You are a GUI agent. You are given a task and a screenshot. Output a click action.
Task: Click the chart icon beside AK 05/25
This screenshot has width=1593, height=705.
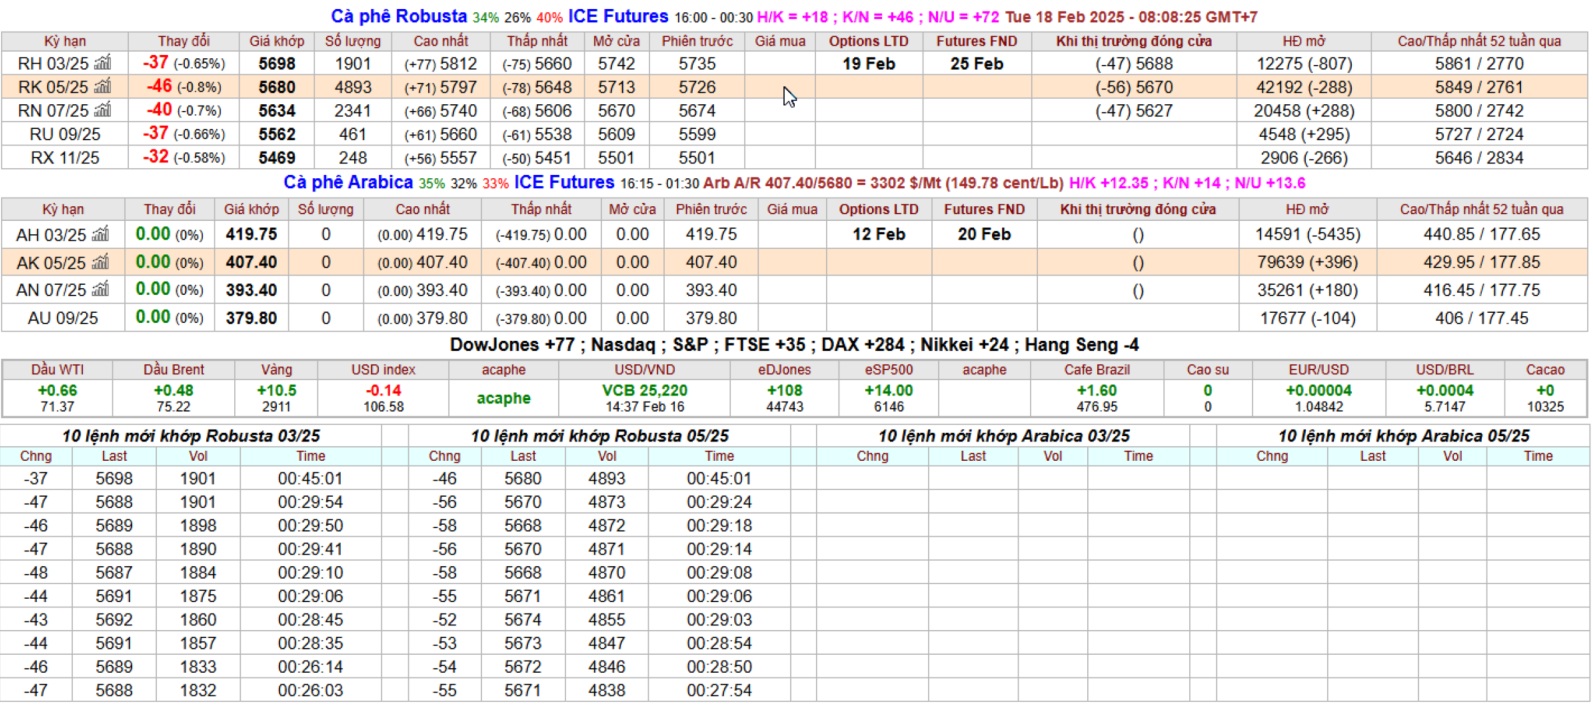(x=100, y=263)
